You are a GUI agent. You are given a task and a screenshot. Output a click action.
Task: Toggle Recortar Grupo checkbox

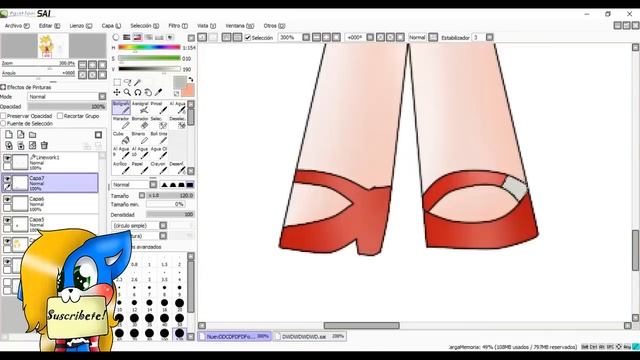[x=60, y=116]
